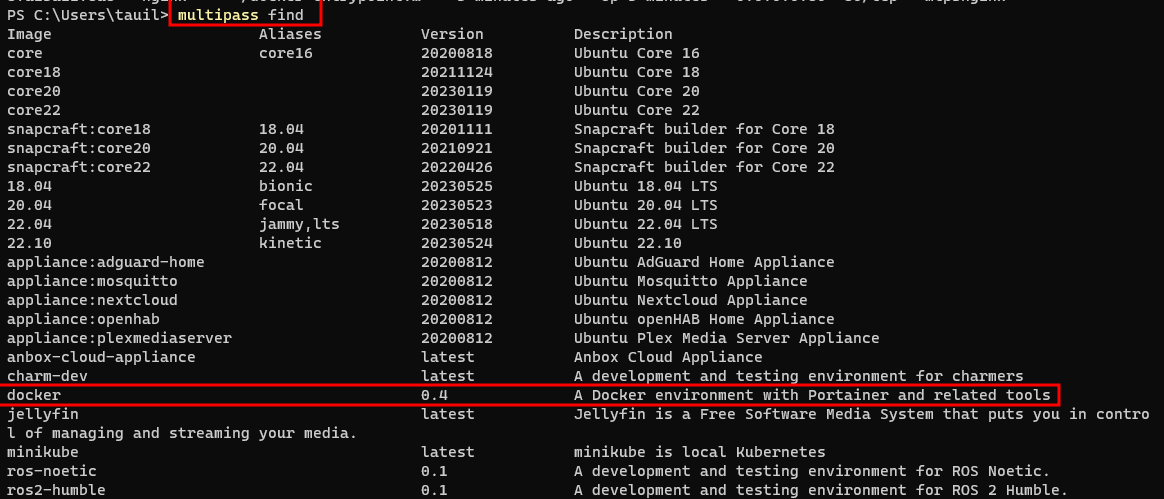Click 'snapcraft:core20' image name

(x=79, y=148)
